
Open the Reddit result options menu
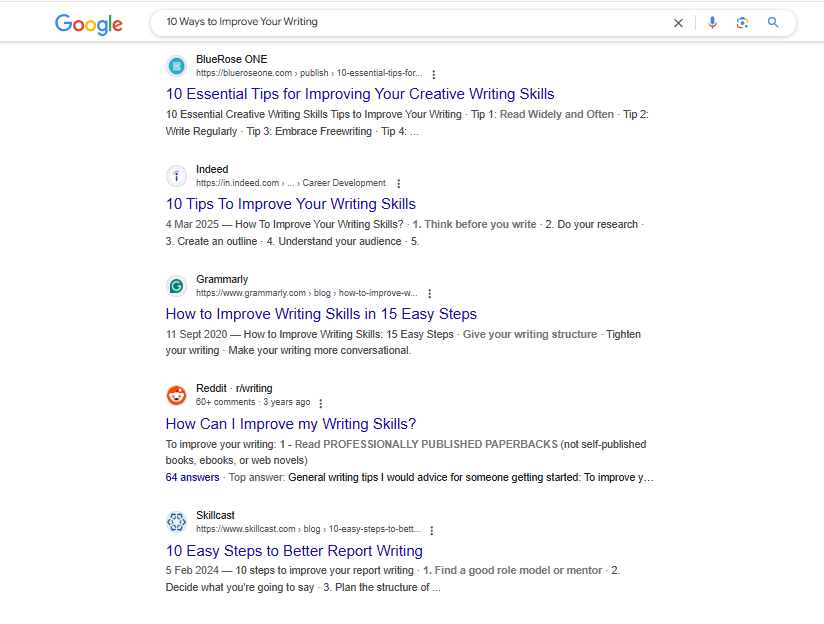point(320,403)
